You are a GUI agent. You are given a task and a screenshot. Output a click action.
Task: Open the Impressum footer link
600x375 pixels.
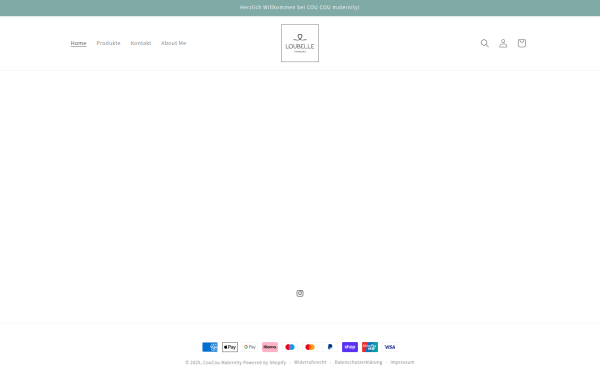(402, 362)
